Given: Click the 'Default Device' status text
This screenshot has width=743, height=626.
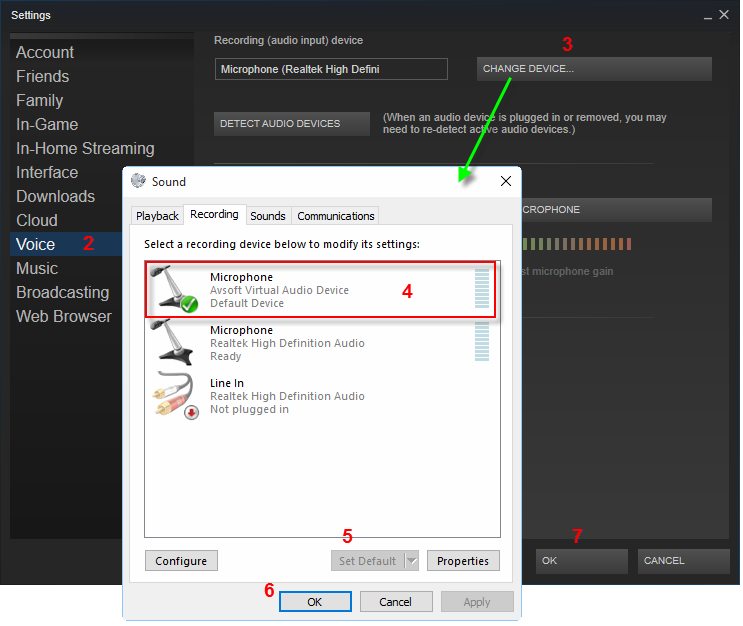Looking at the screenshot, I should [247, 303].
